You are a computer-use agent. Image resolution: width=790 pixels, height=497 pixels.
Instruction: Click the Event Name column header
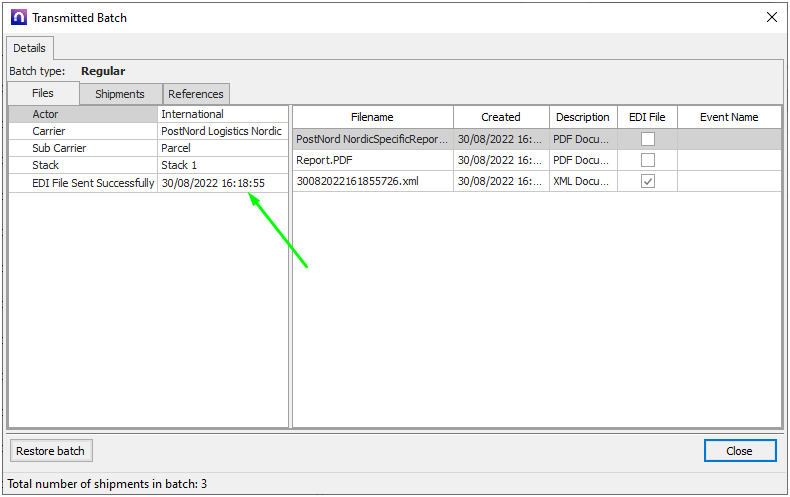[x=728, y=117]
